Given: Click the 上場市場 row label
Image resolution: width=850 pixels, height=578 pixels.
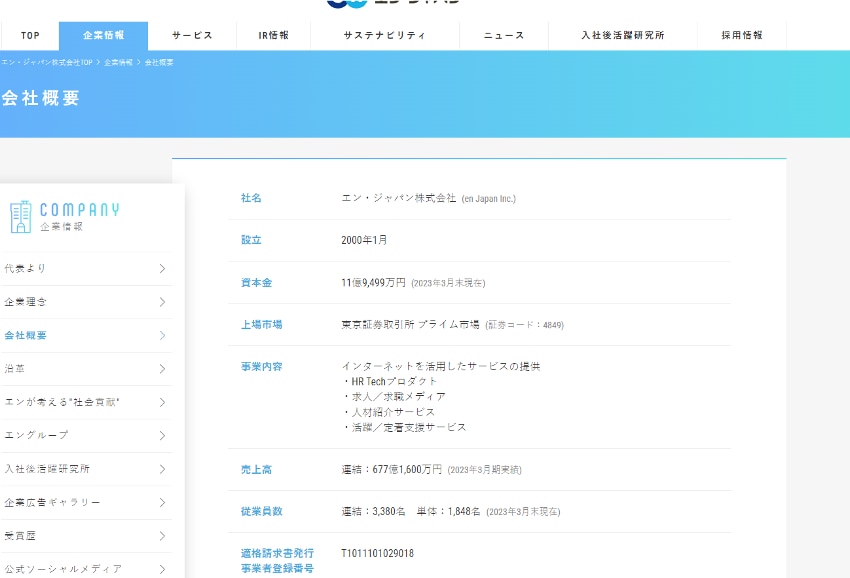Looking at the screenshot, I should (261, 325).
